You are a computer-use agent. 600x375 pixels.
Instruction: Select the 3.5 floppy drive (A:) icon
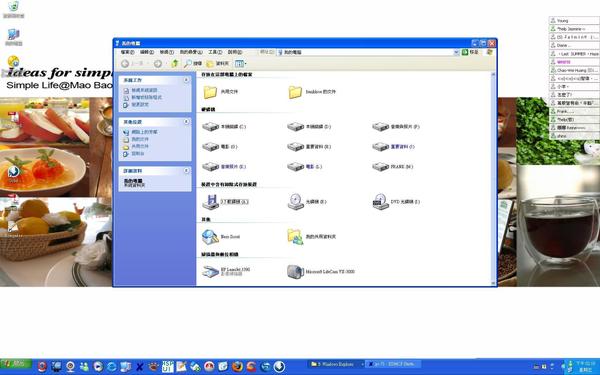click(x=210, y=202)
